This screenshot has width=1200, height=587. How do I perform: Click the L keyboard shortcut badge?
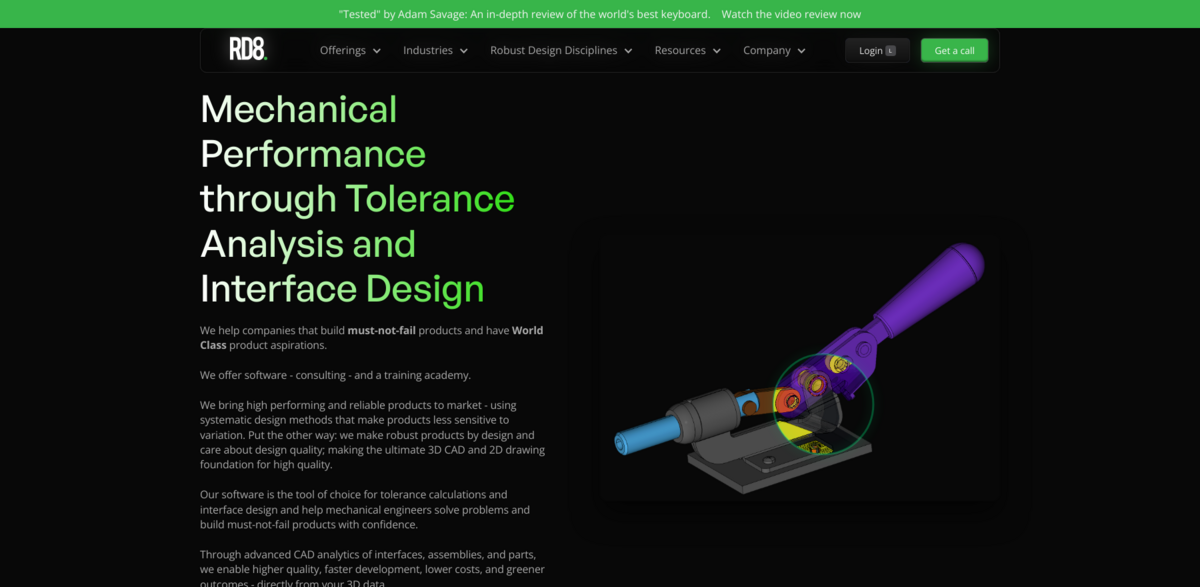click(892, 50)
